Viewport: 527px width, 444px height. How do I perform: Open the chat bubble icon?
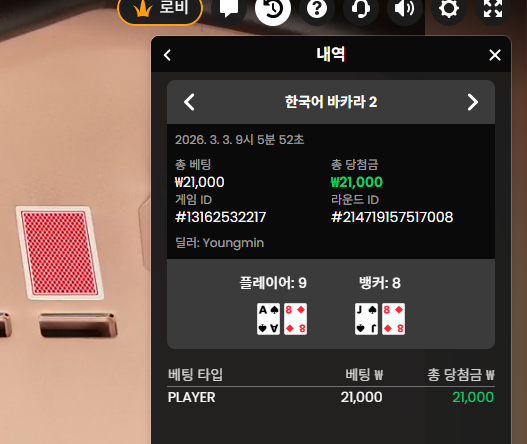coord(229,8)
